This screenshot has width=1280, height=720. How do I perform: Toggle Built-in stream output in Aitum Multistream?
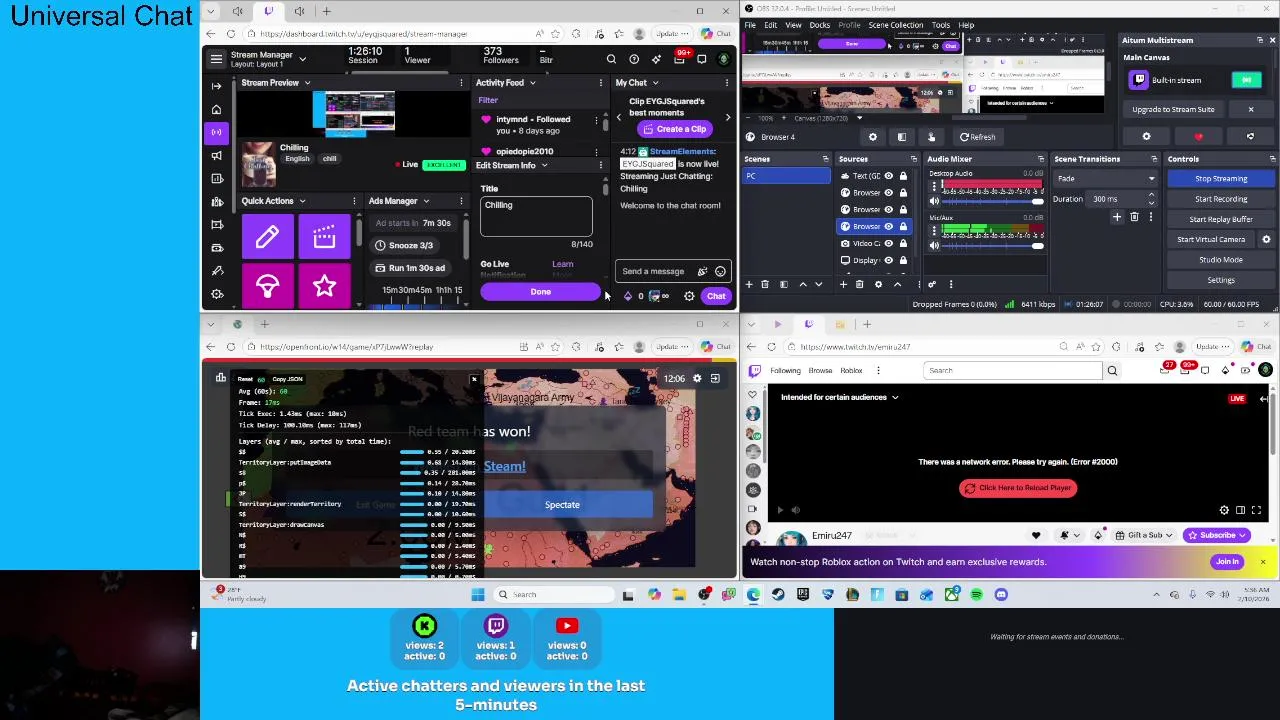pyautogui.click(x=1247, y=80)
